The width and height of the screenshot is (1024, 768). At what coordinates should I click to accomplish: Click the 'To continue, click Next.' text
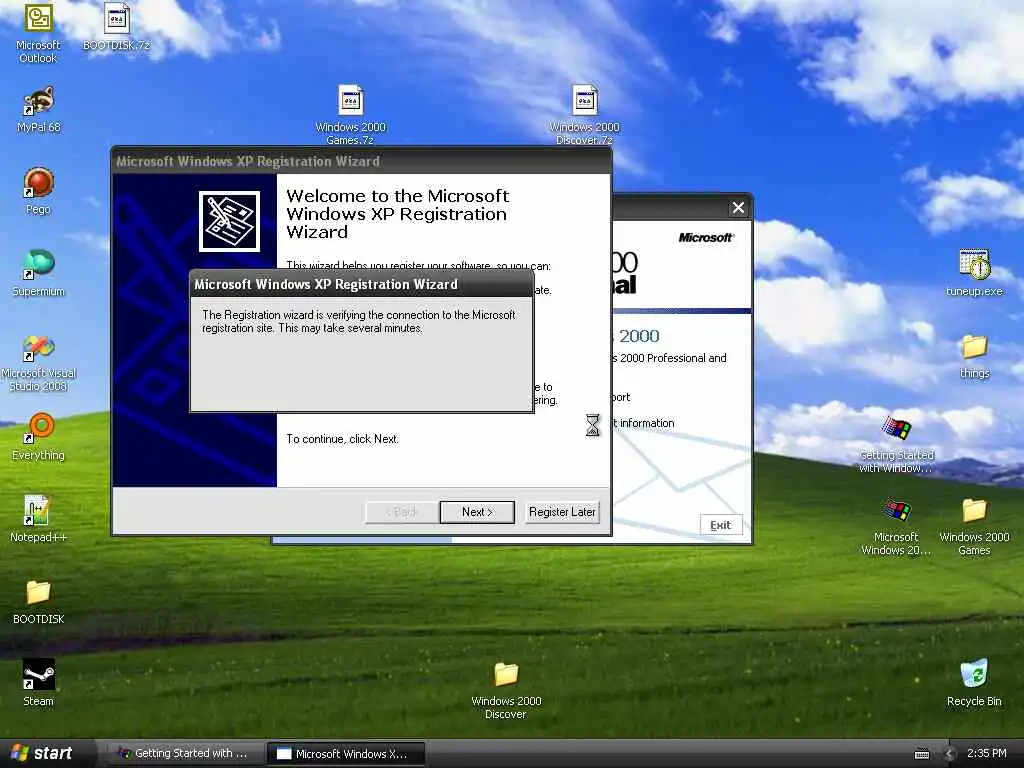click(342, 439)
